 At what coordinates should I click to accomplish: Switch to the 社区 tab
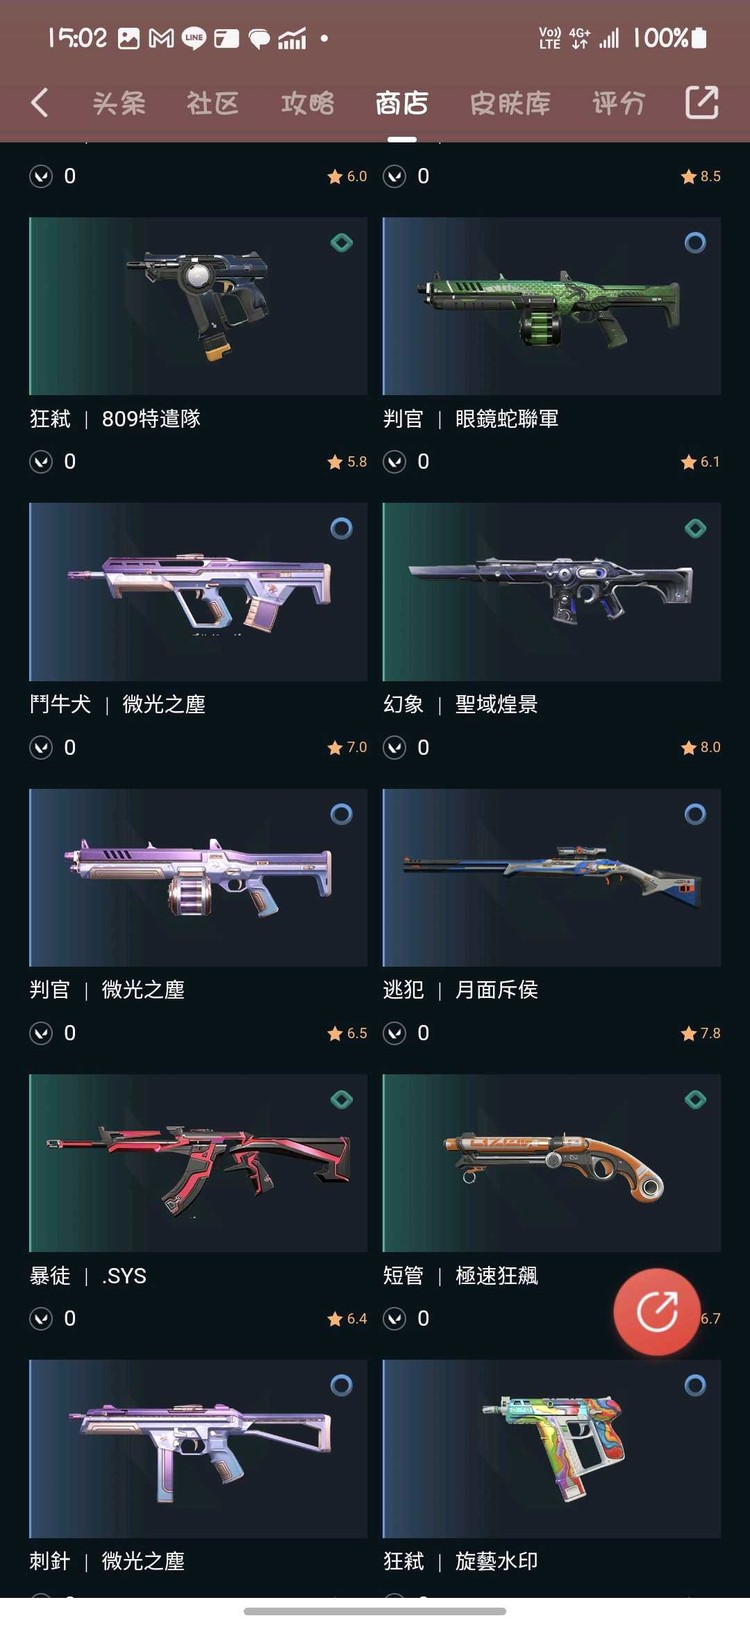[213, 103]
